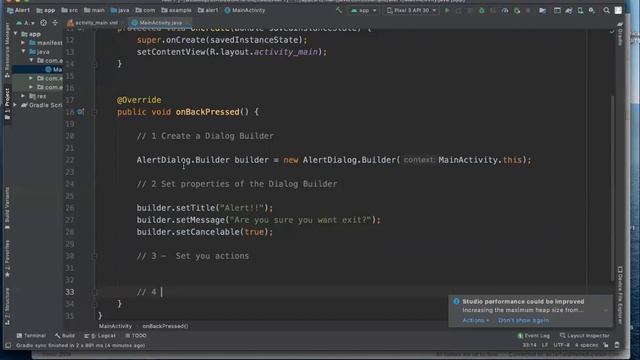Click the 4 spaces indent setting
The width and height of the screenshot is (640, 360).
pyautogui.click(x=587, y=345)
